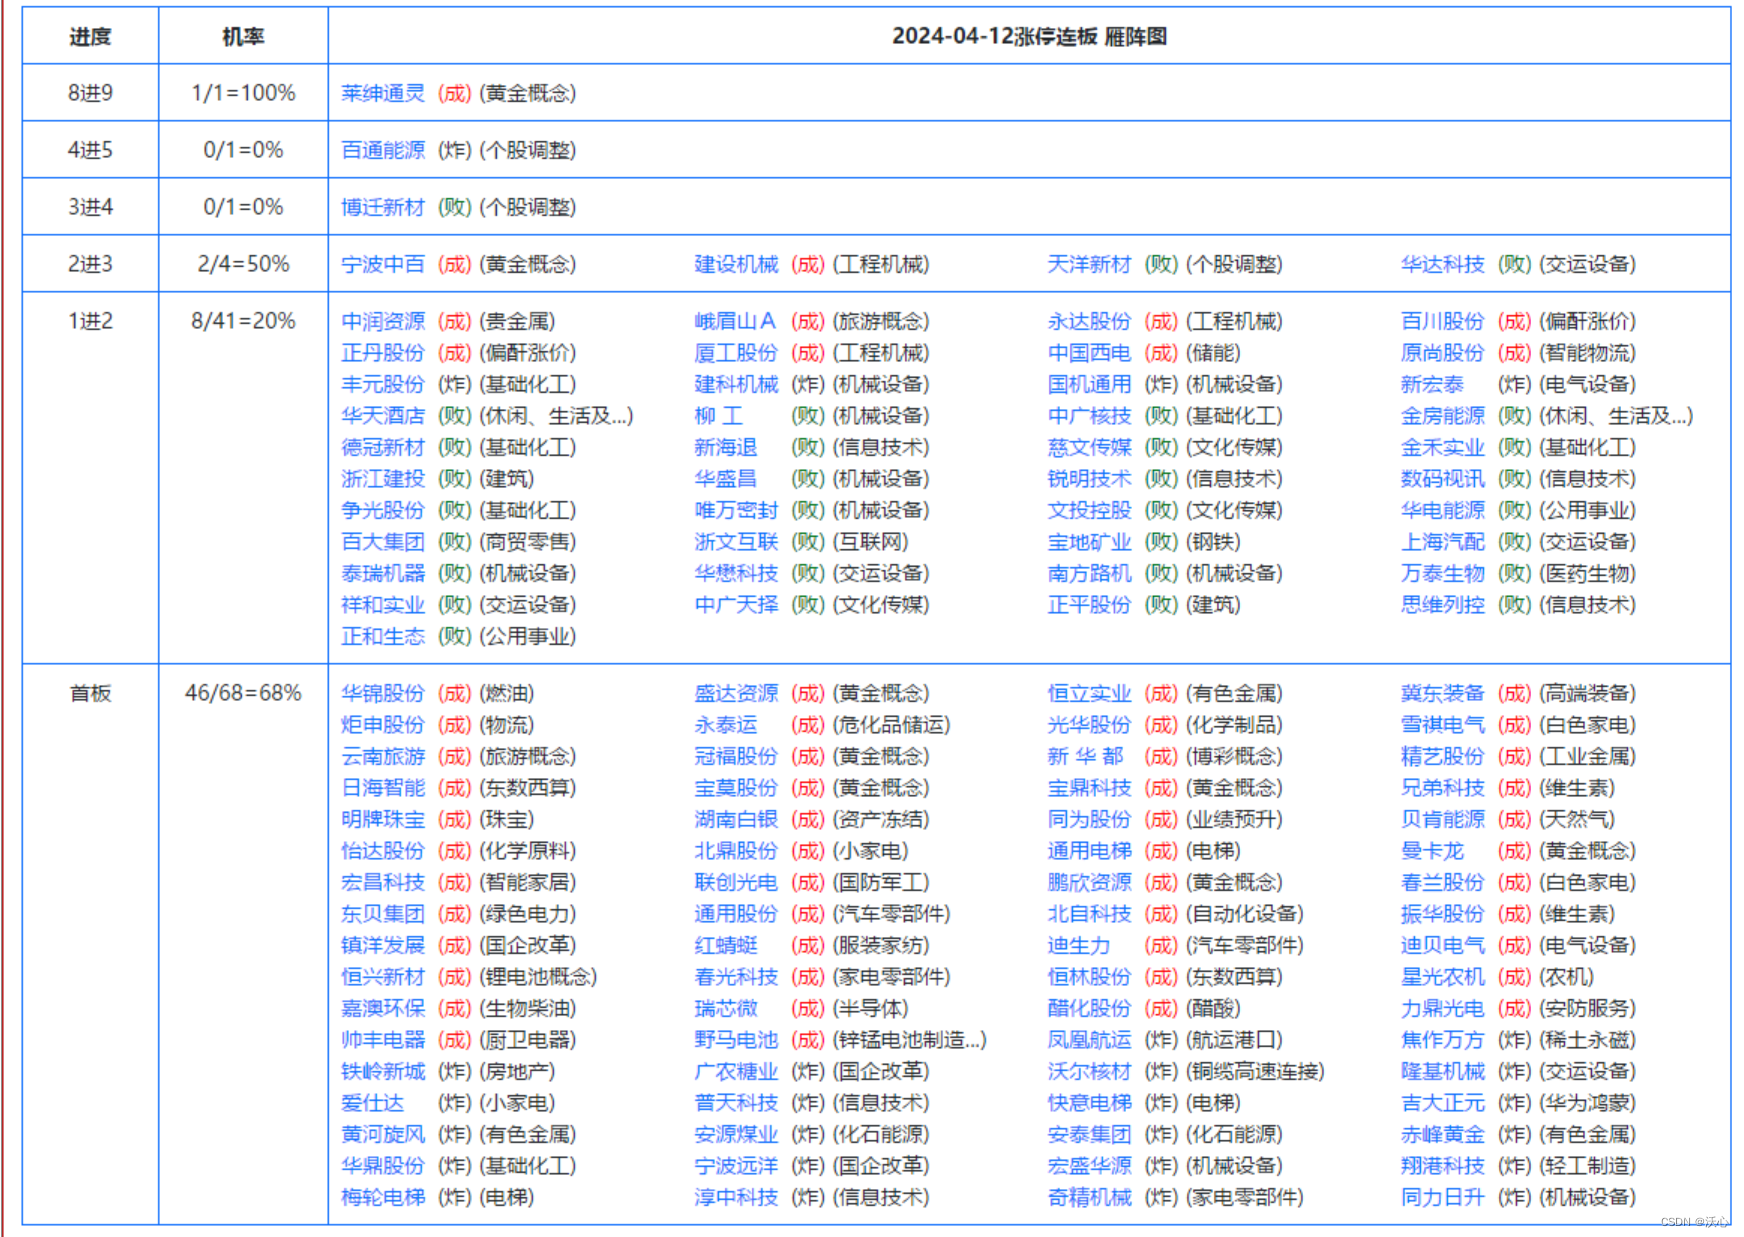The image size is (1744, 1237).
Task: Click the 2/4=50% rate cell
Action: tap(243, 264)
